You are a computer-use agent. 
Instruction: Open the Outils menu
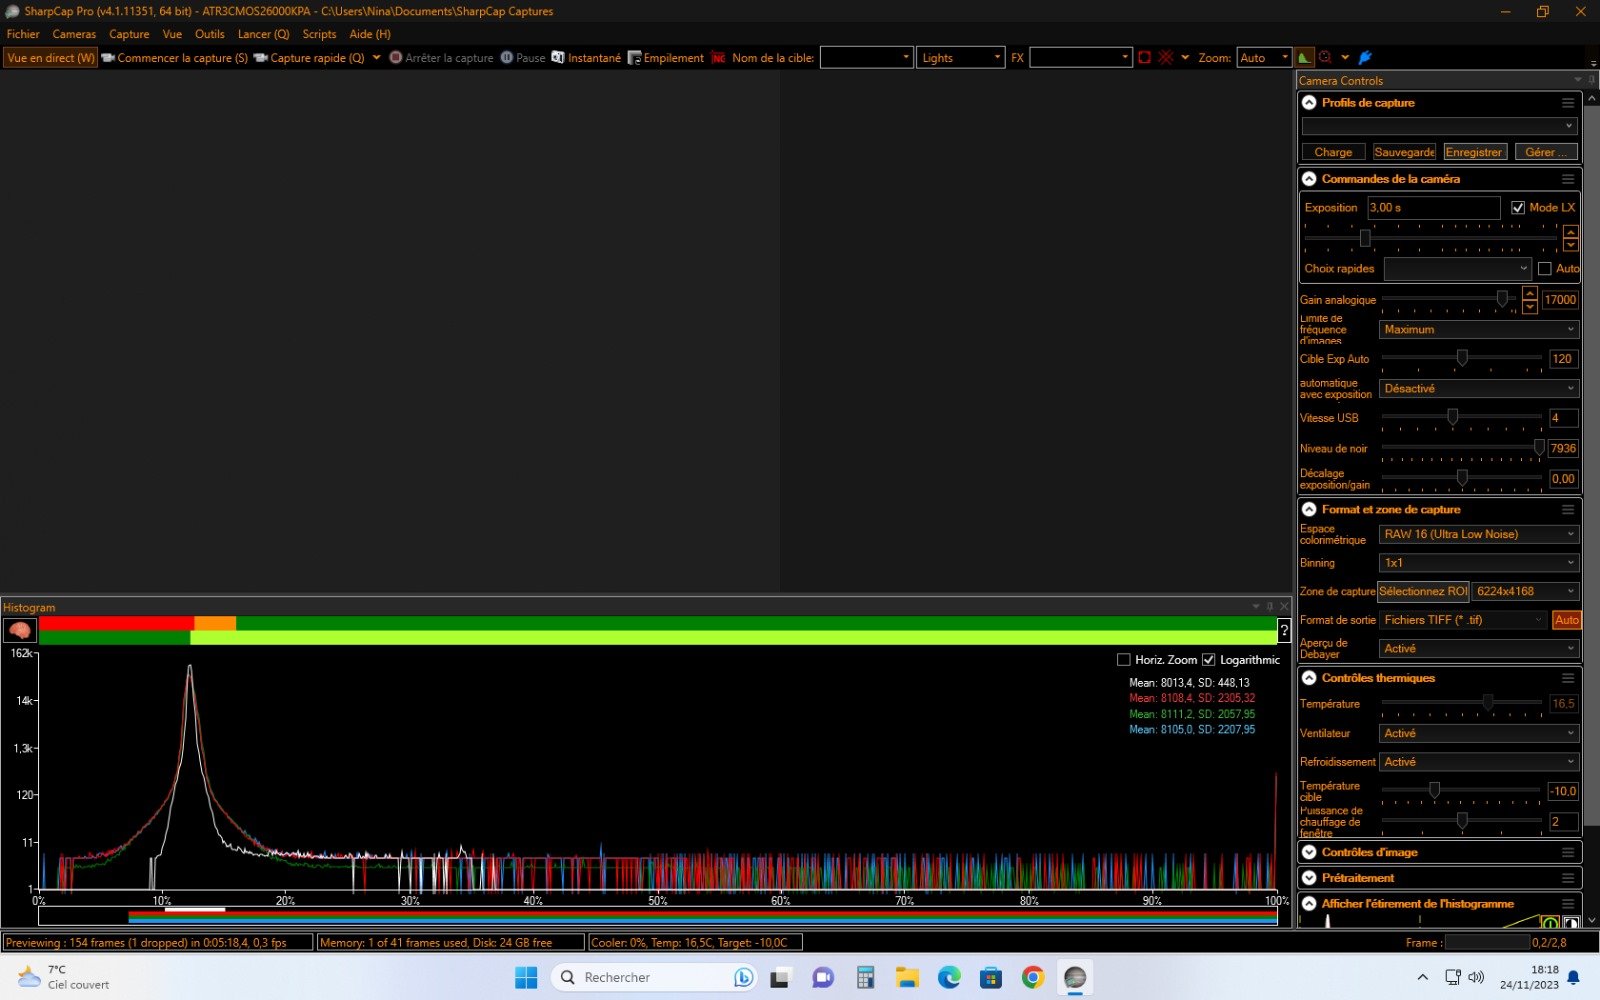coord(209,34)
